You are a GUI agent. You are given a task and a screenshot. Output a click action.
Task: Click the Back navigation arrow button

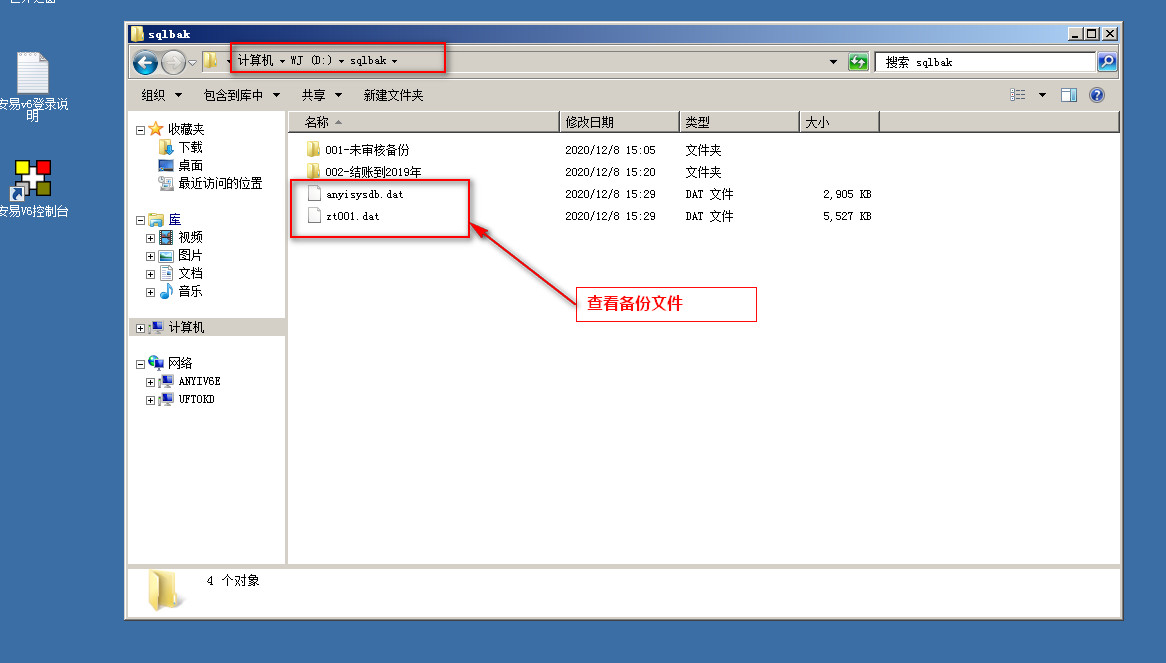point(146,62)
